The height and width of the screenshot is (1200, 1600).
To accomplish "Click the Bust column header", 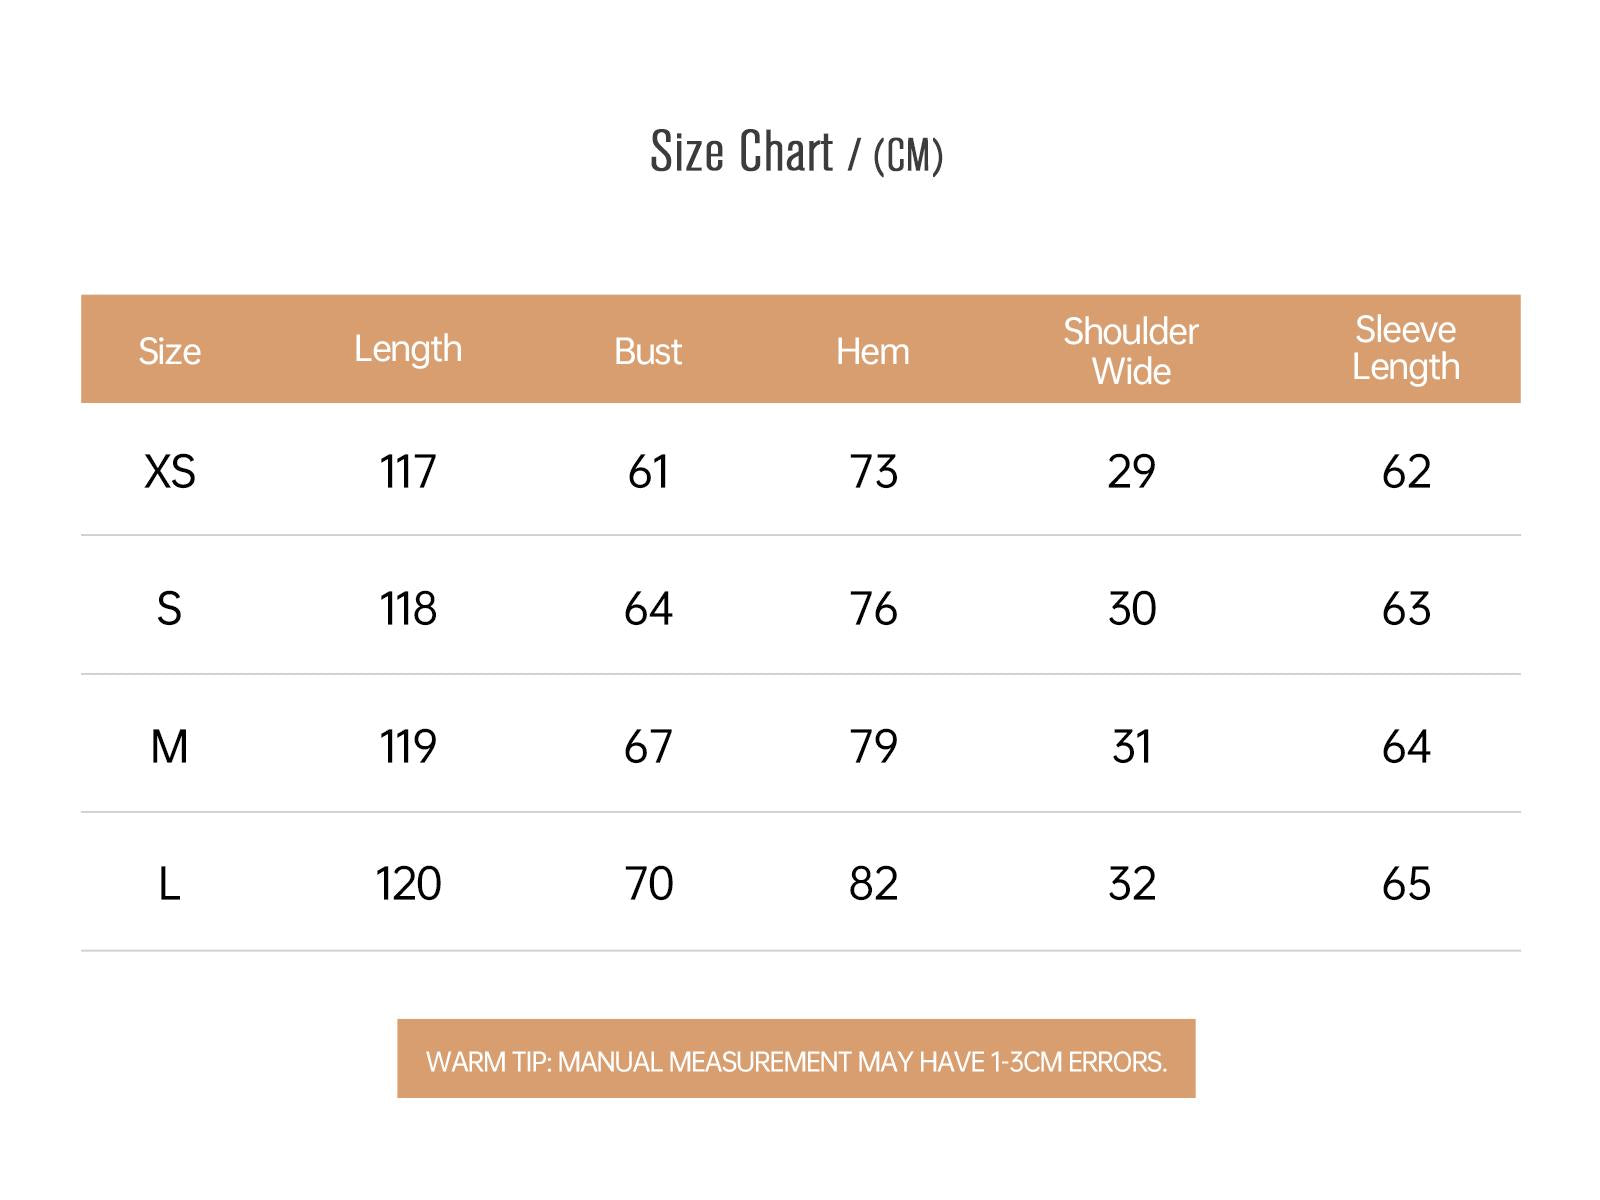I will [648, 351].
